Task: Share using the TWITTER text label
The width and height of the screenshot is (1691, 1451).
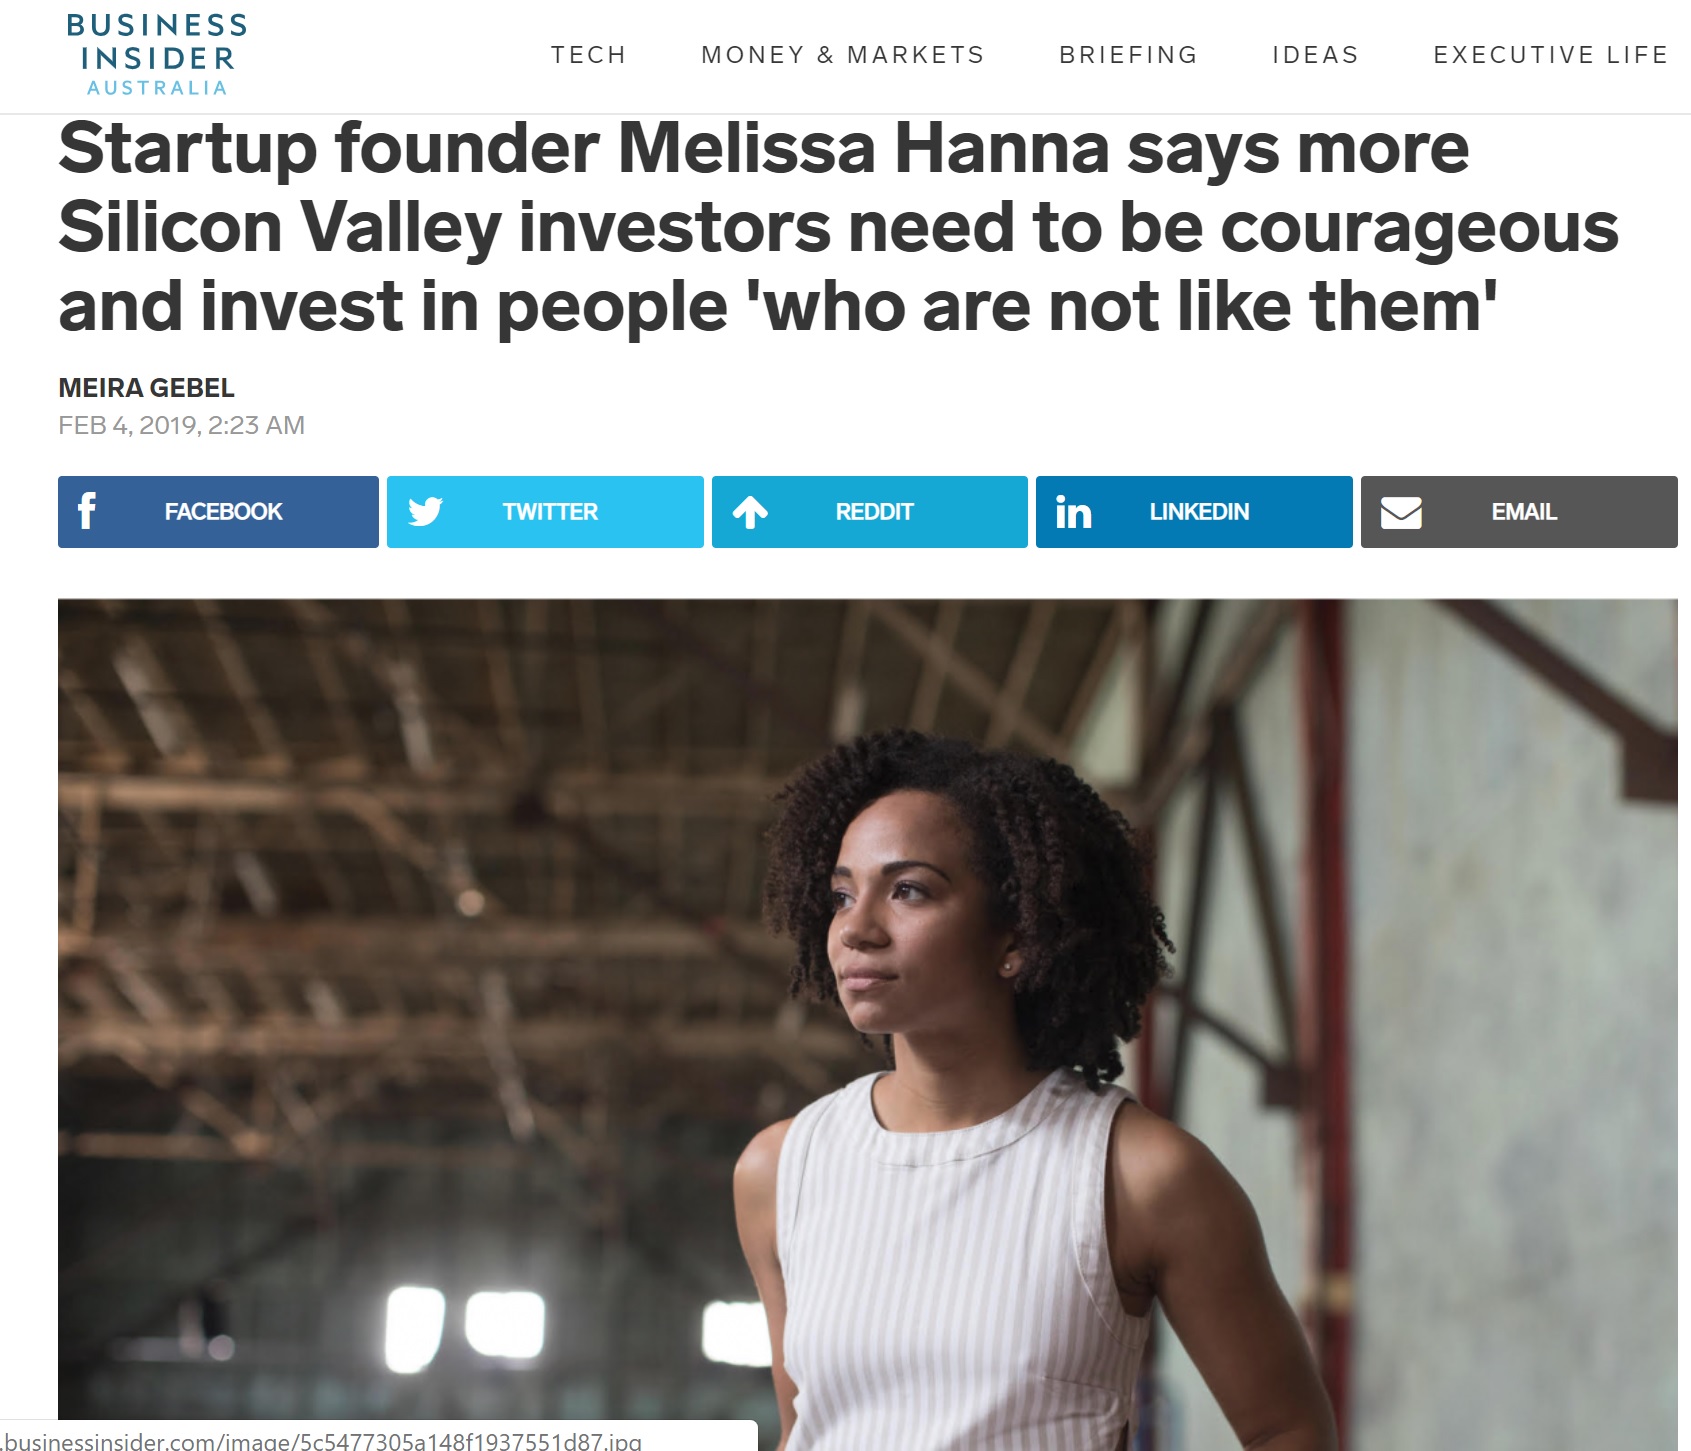Action: (x=550, y=512)
